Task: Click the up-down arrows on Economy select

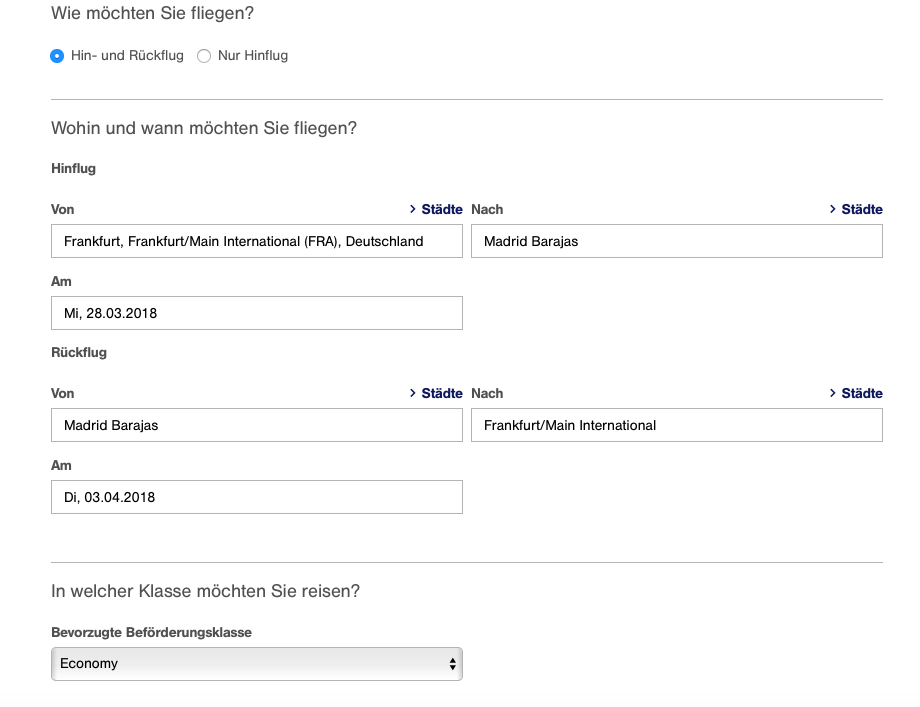Action: 452,663
